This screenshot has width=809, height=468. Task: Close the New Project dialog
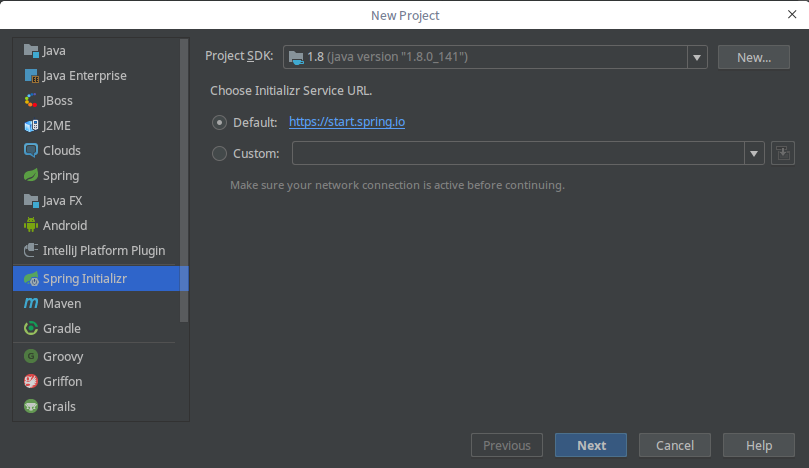[792, 14]
